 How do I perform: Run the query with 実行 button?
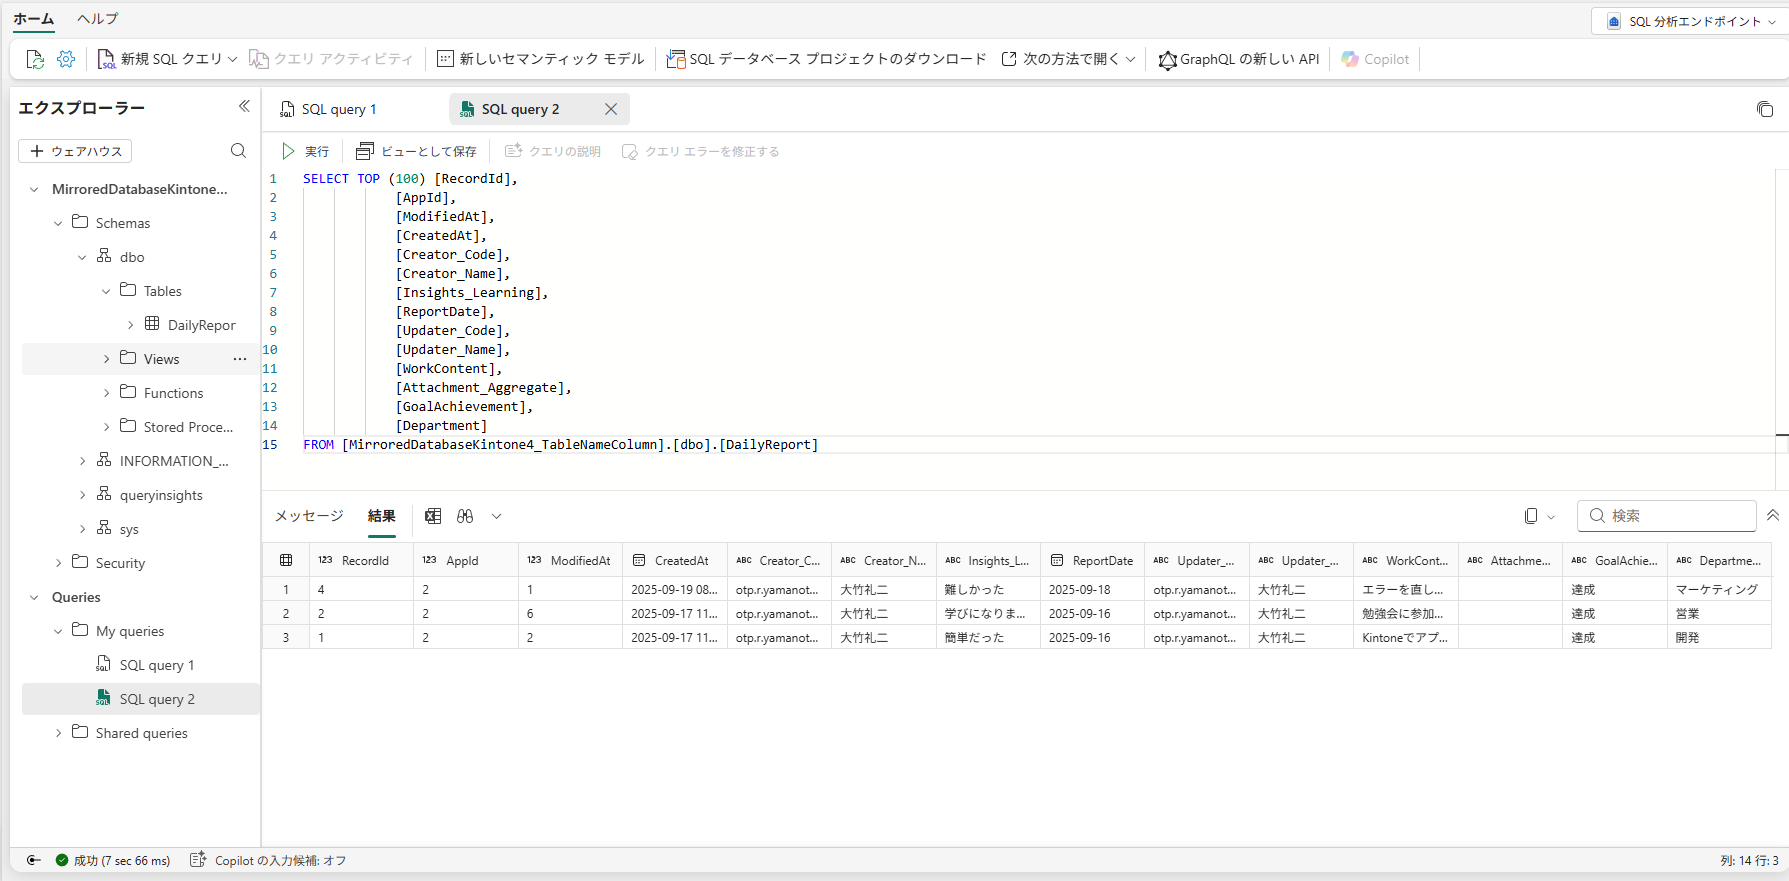[305, 151]
